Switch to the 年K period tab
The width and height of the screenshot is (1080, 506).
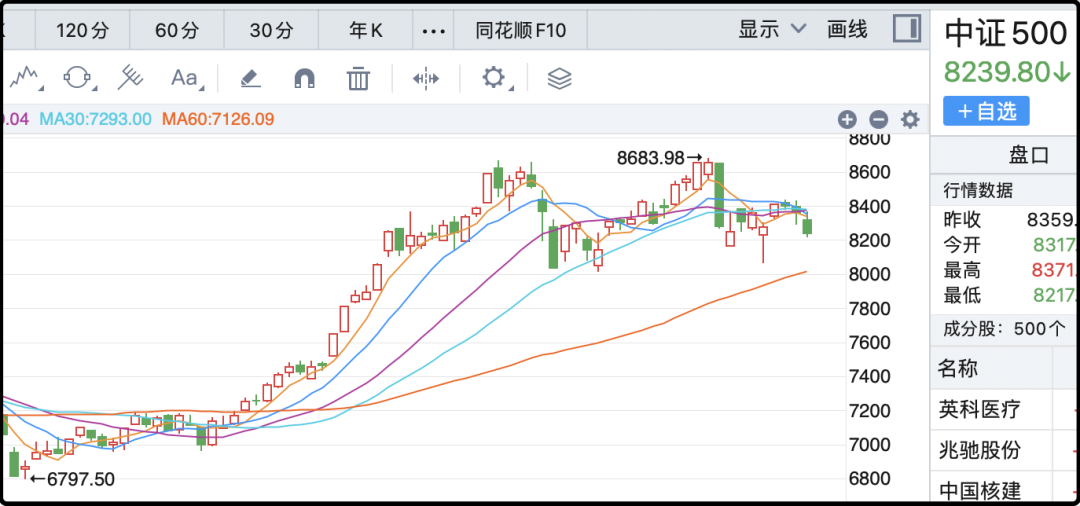(366, 30)
